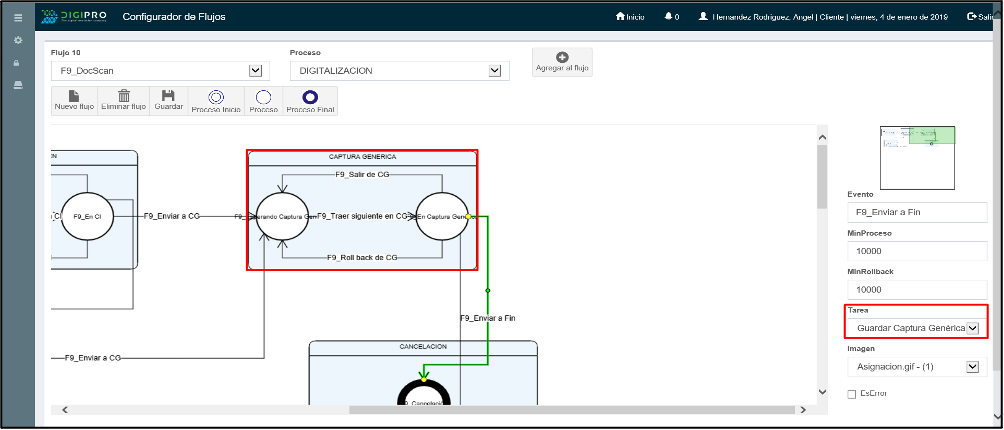Select the Proceso circle tool

click(263, 97)
